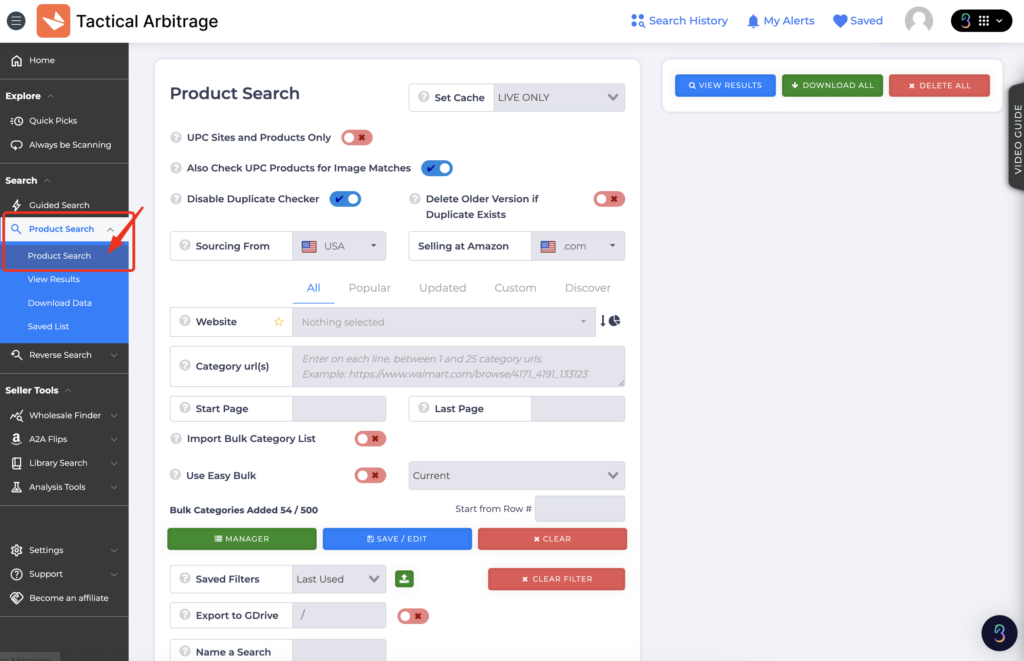Click the green upload filter icon

(x=404, y=579)
